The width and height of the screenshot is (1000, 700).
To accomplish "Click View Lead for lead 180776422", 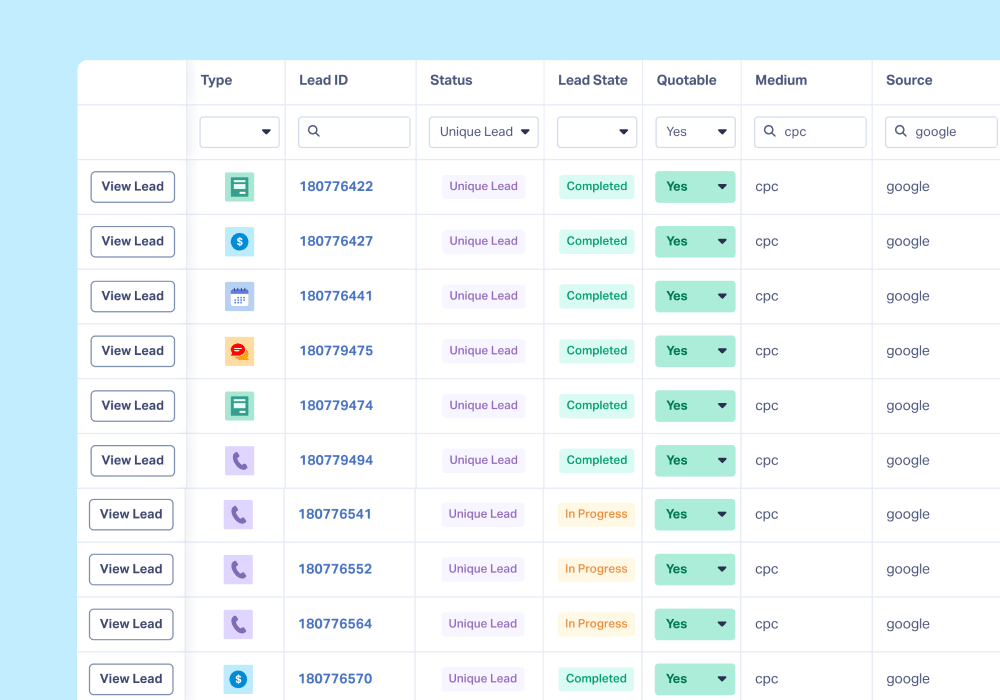I will pos(133,187).
